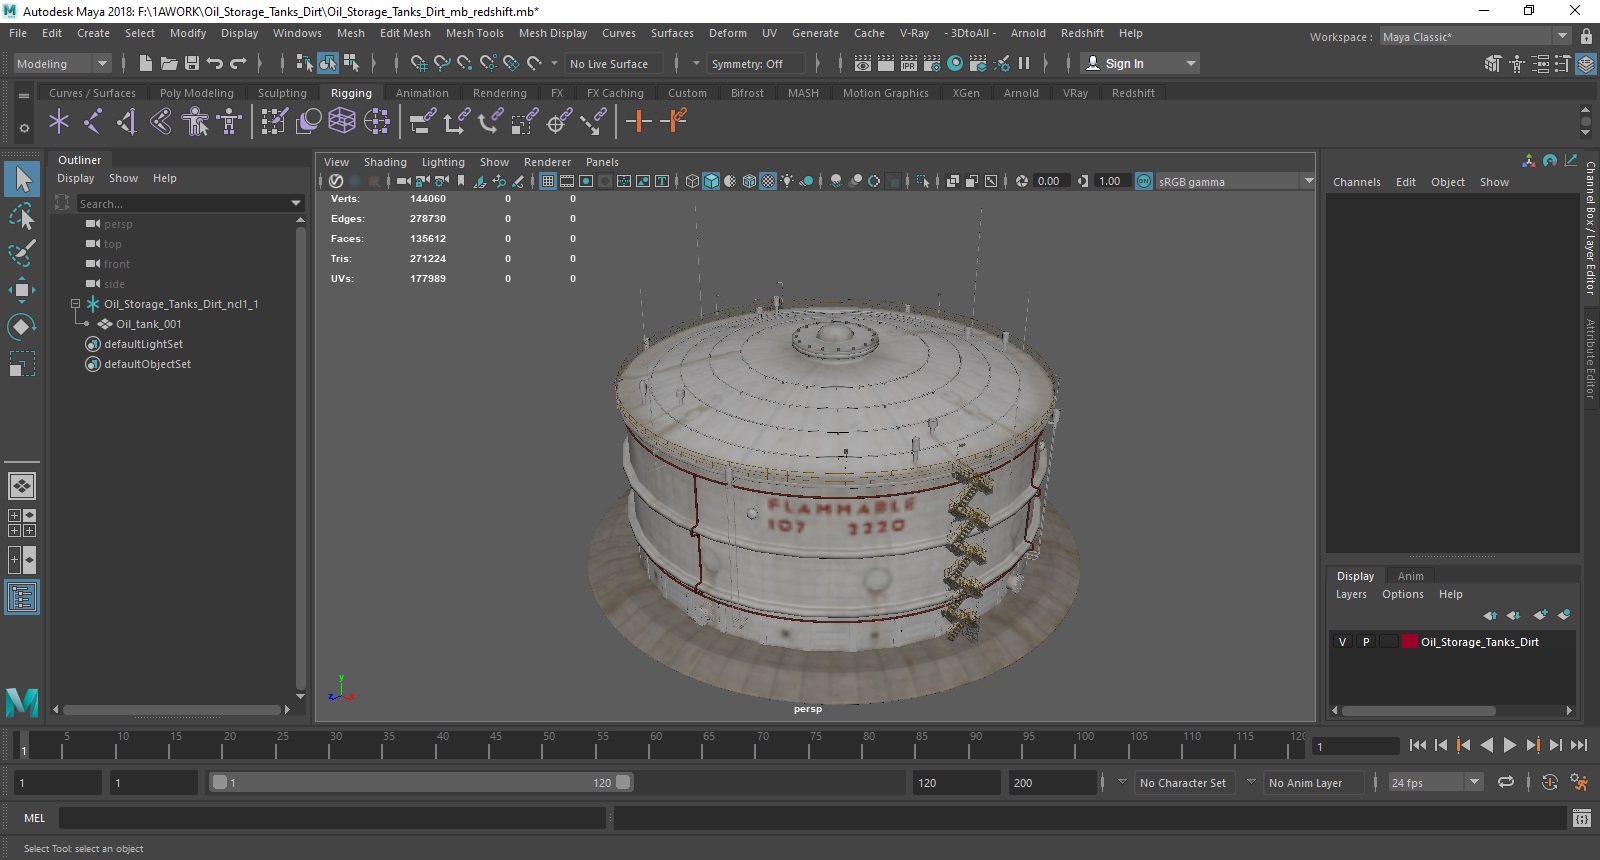Image resolution: width=1600 pixels, height=860 pixels.
Task: Click the red layer color swatch
Action: tap(1410, 642)
